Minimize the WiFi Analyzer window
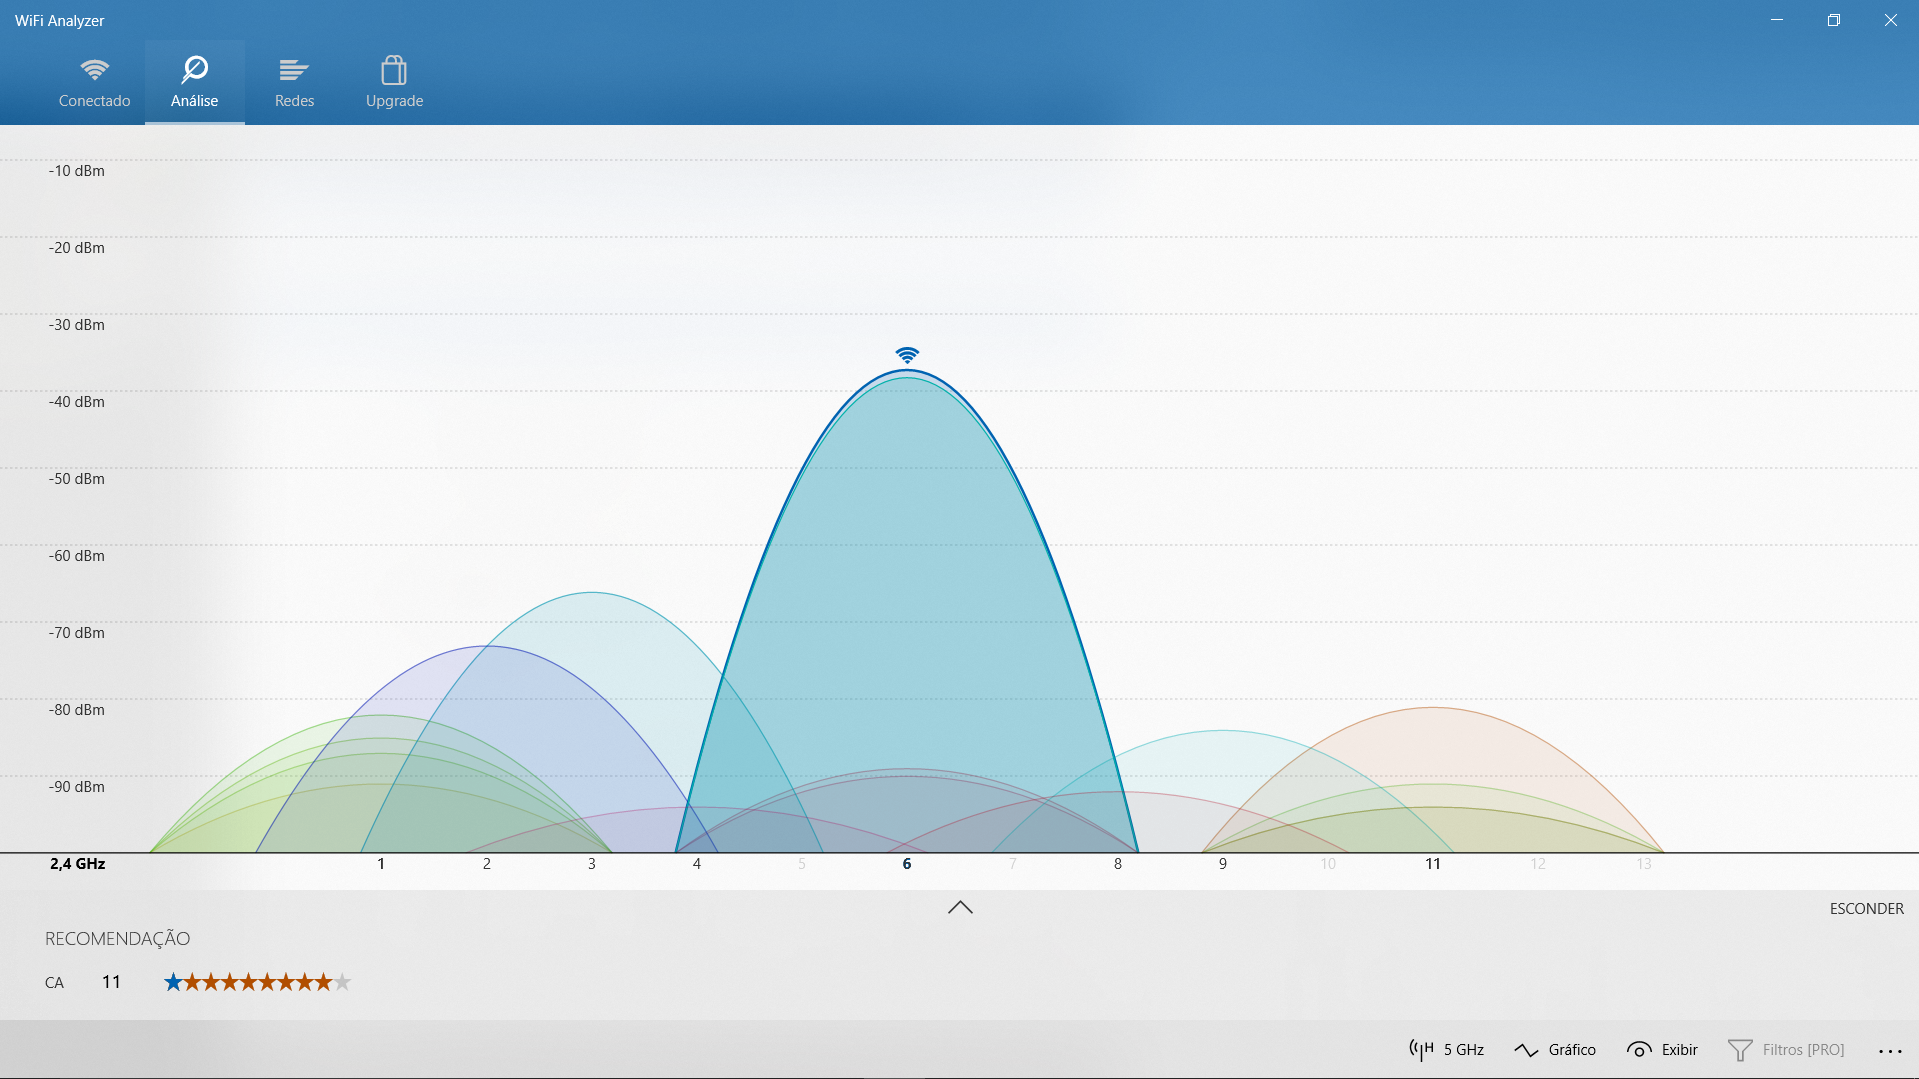Screen dimensions: 1919x1079 point(1777,20)
